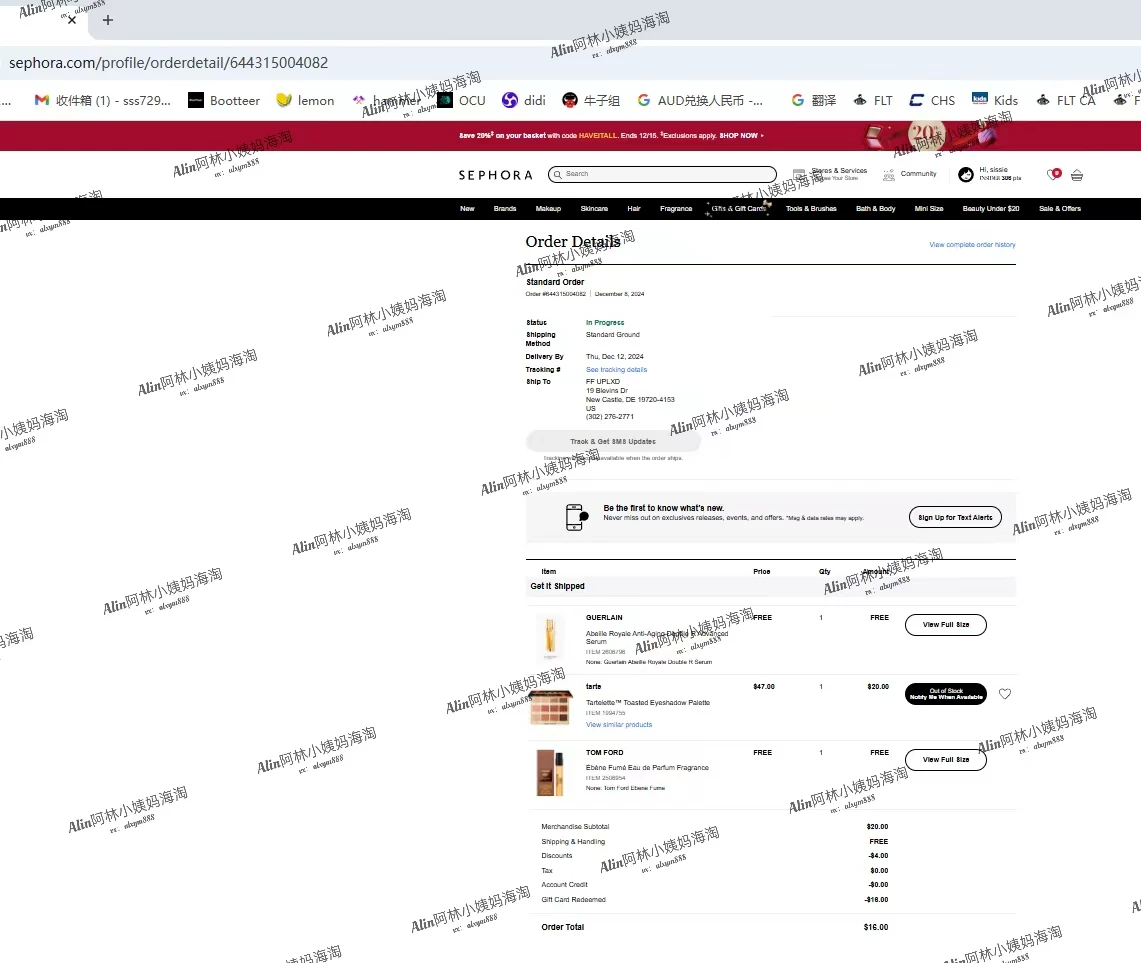The image size is (1141, 963).
Task: Open the Bootteer bookmark
Action: coord(224,100)
